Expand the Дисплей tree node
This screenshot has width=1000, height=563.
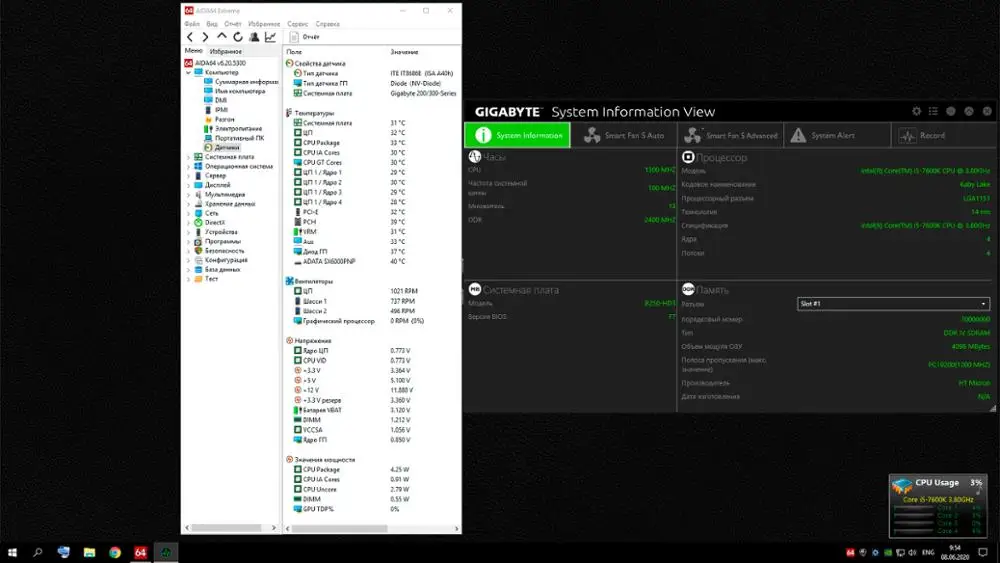point(189,185)
